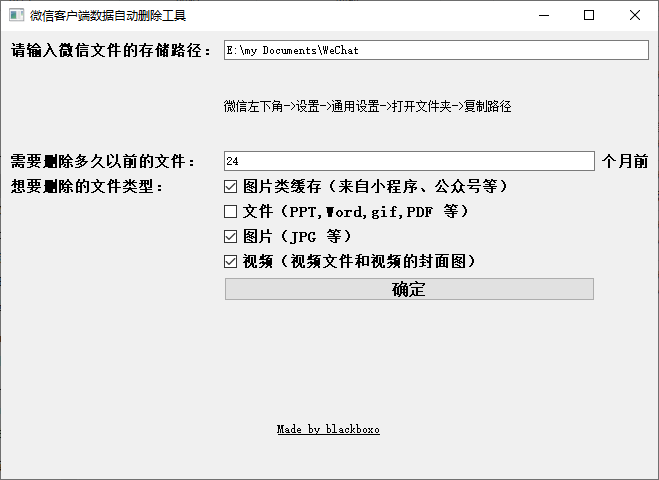Viewport: 659px width, 480px height.
Task: Uncheck the 图片（JPG 等）checkbox
Action: pos(230,237)
